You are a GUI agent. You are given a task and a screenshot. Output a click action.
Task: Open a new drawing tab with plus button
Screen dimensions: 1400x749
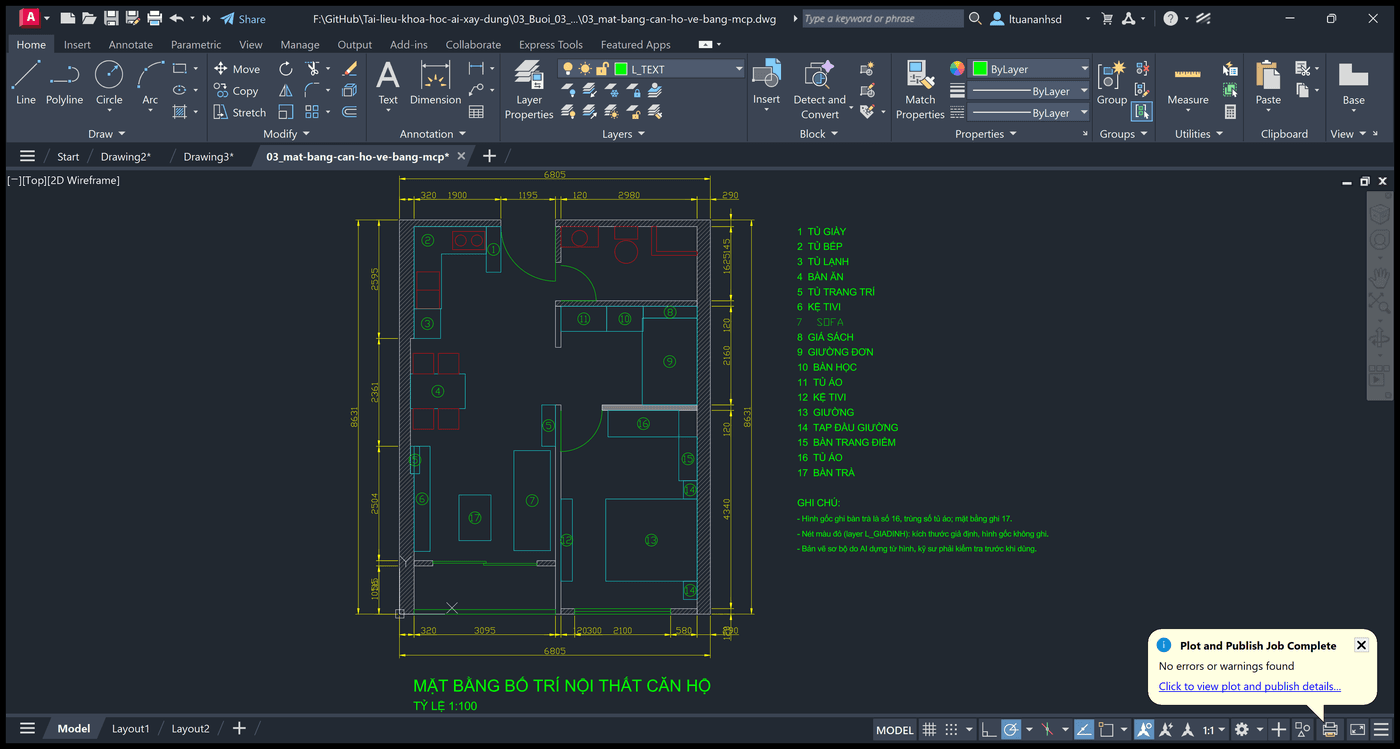click(x=489, y=156)
